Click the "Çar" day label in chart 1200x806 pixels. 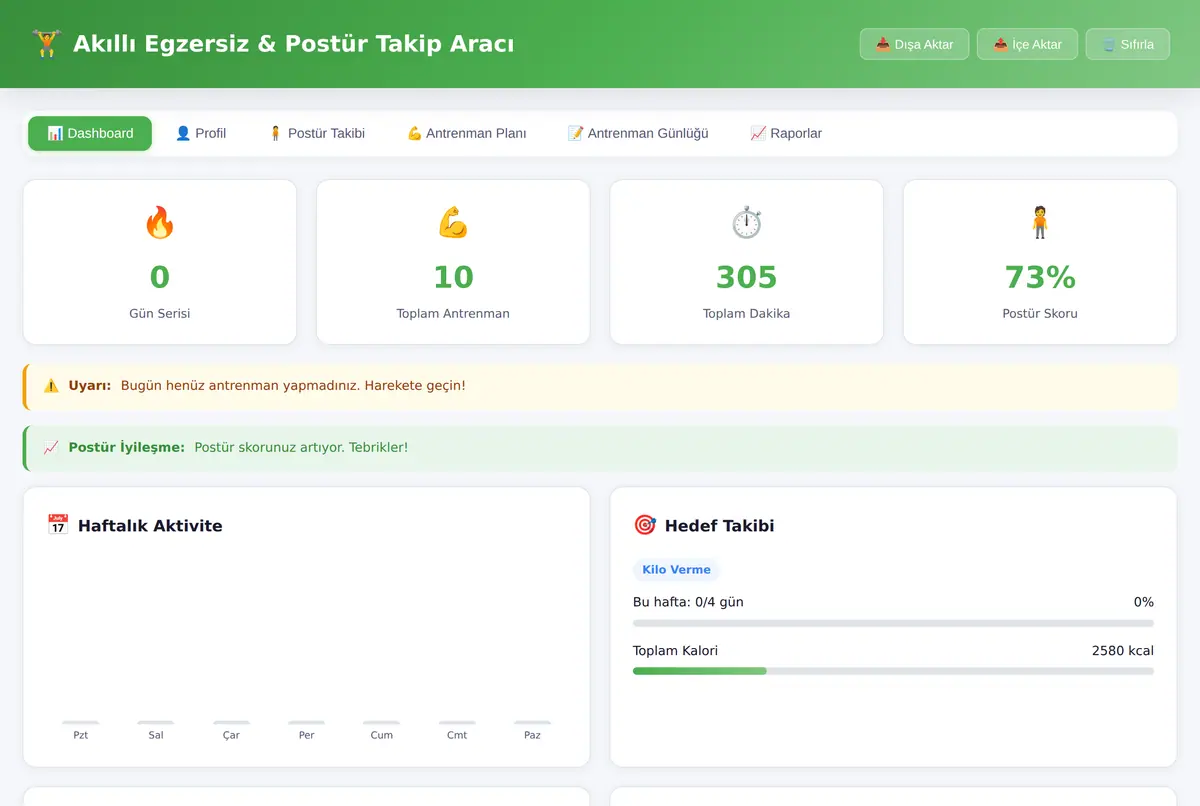(231, 735)
